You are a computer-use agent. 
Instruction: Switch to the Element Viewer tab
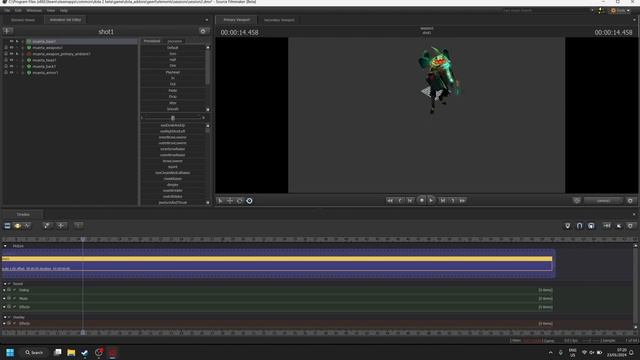[23, 20]
